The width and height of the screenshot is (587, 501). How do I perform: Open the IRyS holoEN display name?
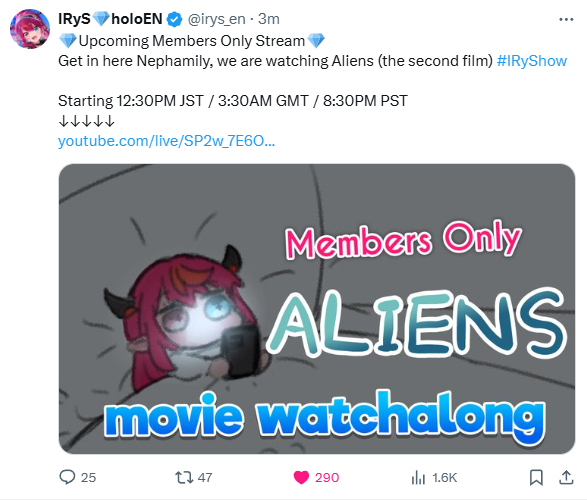click(x=110, y=19)
